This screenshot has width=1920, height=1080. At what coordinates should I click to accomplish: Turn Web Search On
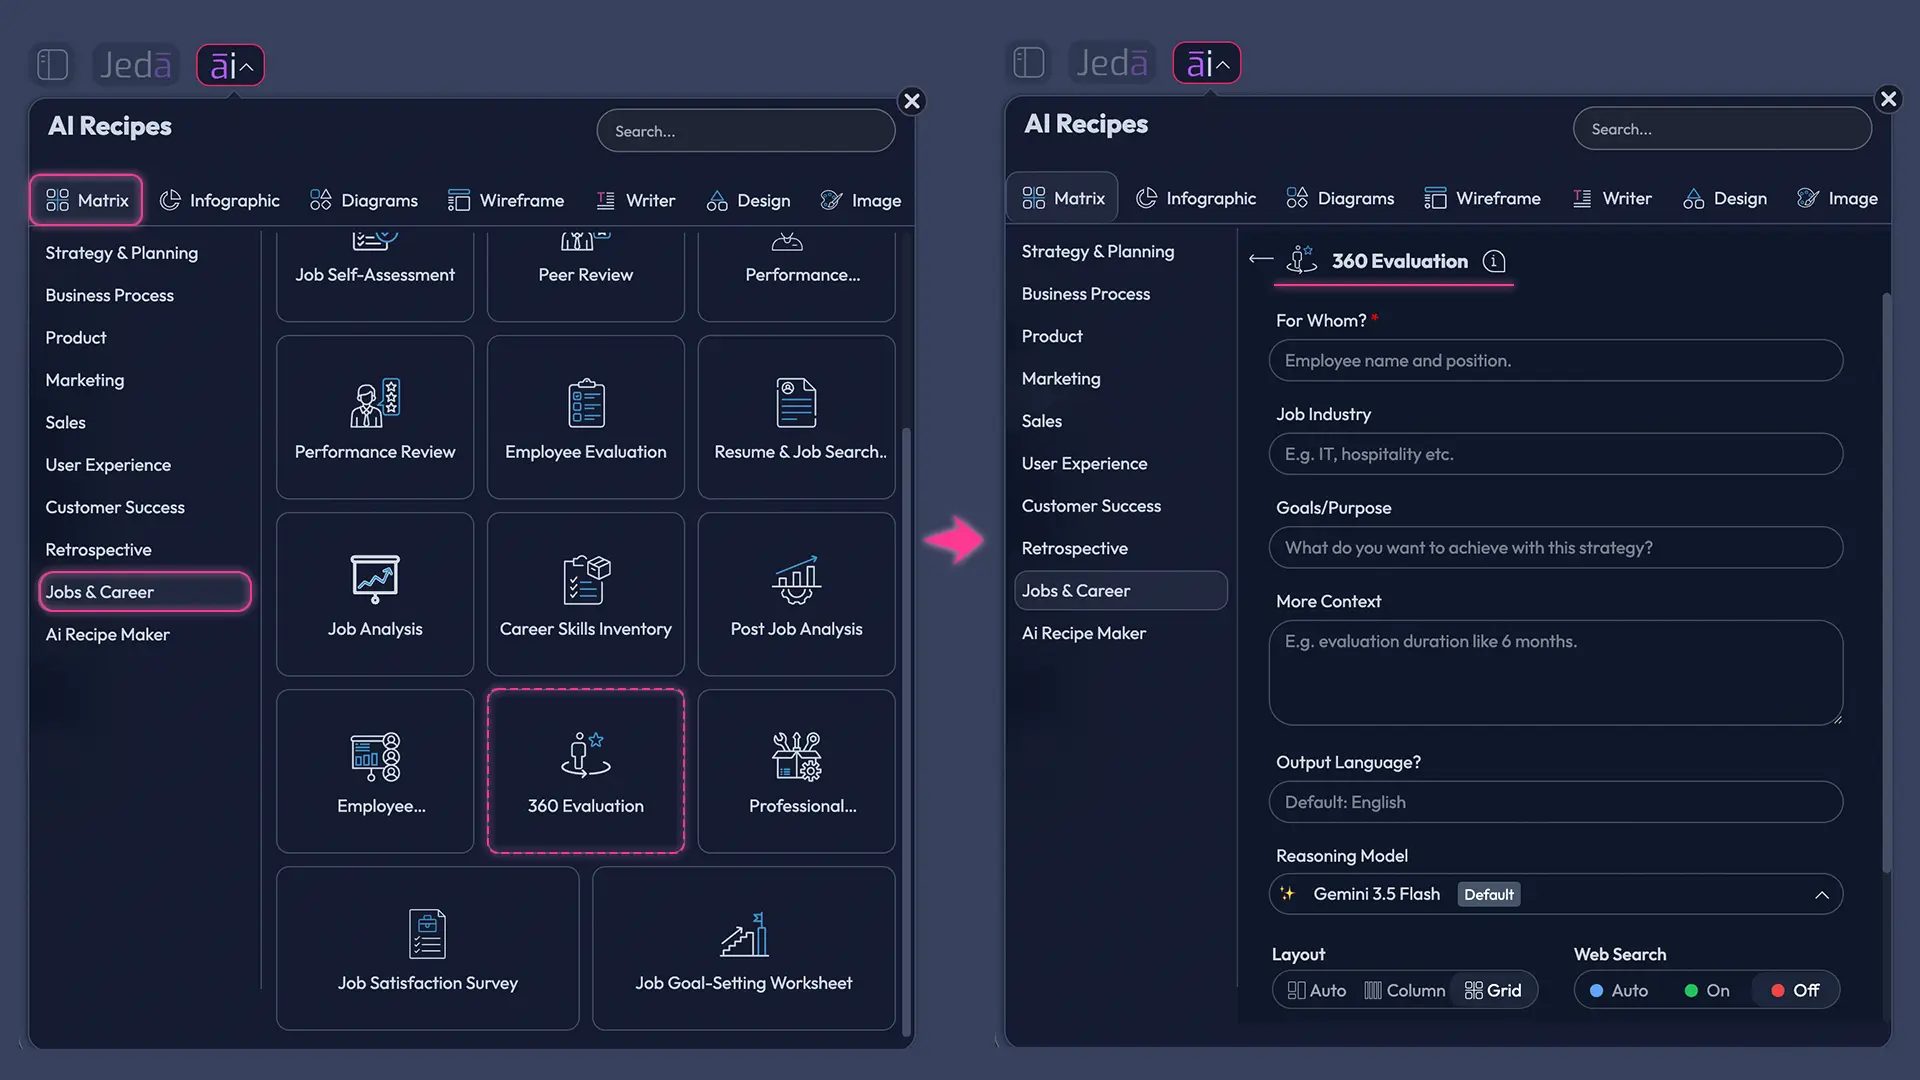pos(1707,990)
